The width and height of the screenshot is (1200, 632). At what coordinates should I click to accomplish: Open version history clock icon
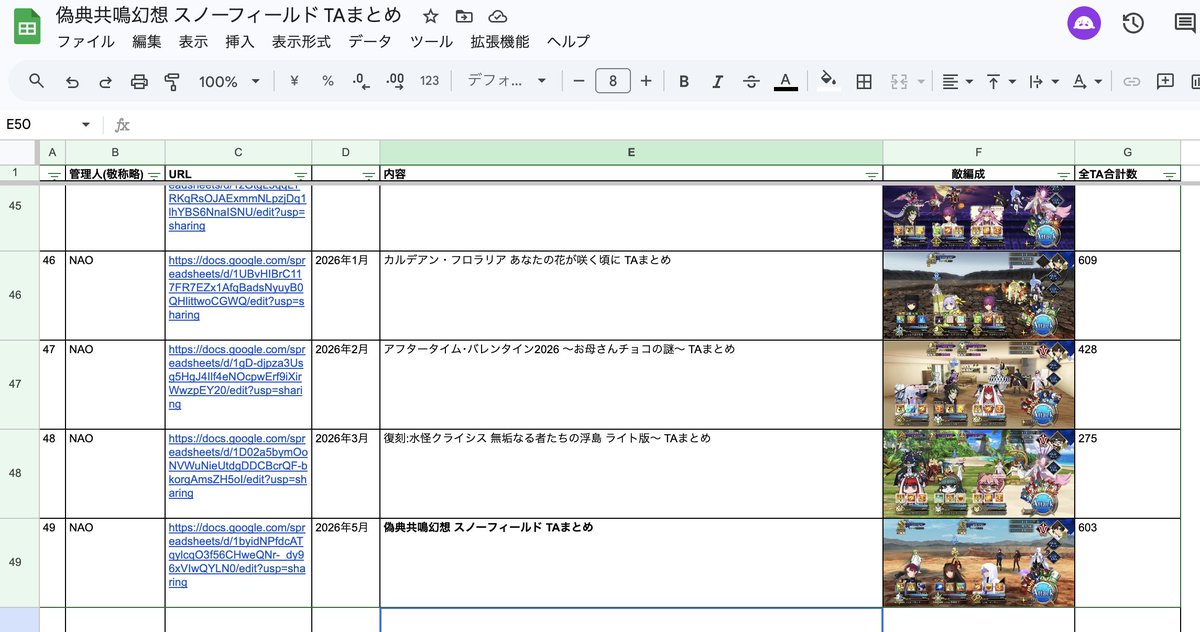point(1133,23)
